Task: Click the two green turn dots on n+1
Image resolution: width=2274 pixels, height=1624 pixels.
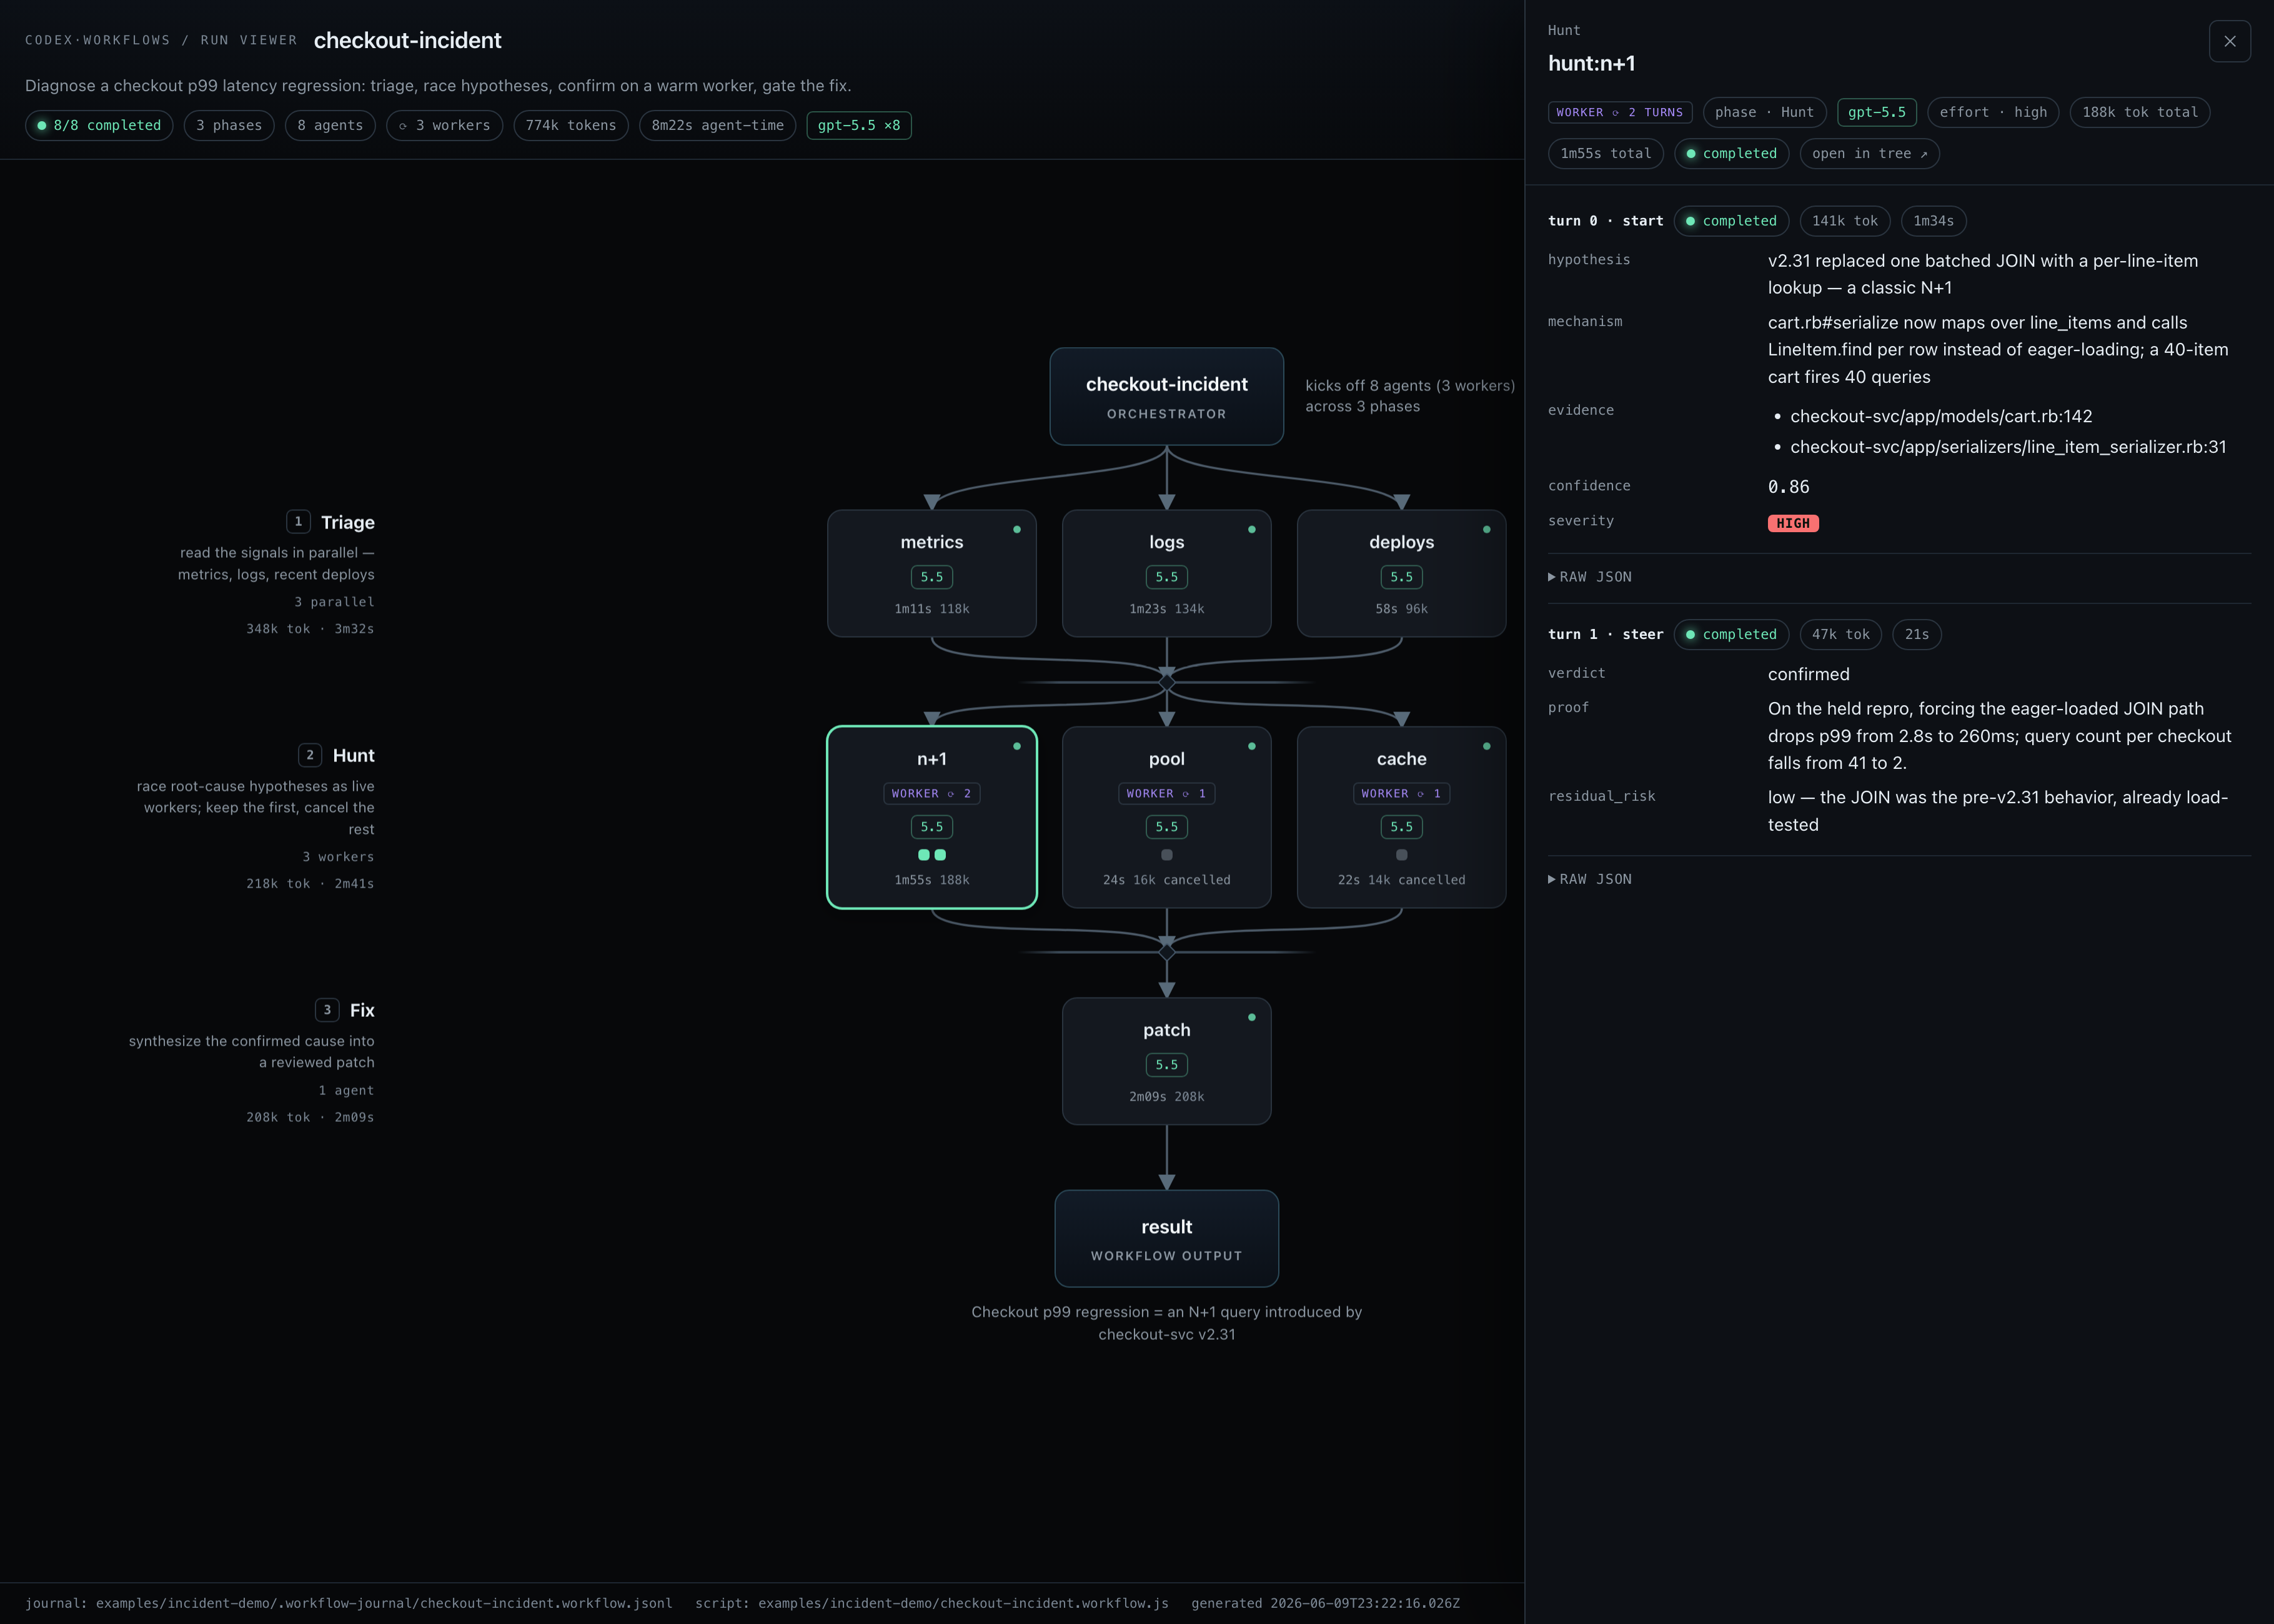Action: [x=931, y=855]
